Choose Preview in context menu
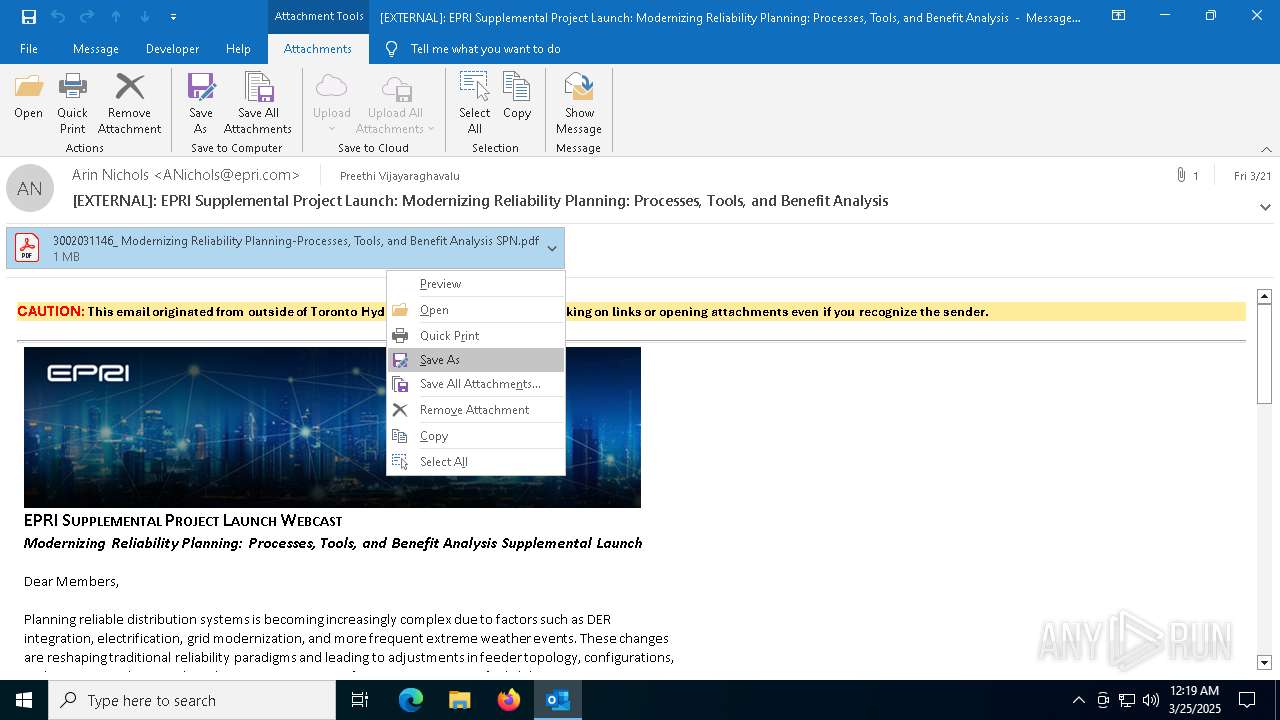The image size is (1280, 720). (x=476, y=284)
